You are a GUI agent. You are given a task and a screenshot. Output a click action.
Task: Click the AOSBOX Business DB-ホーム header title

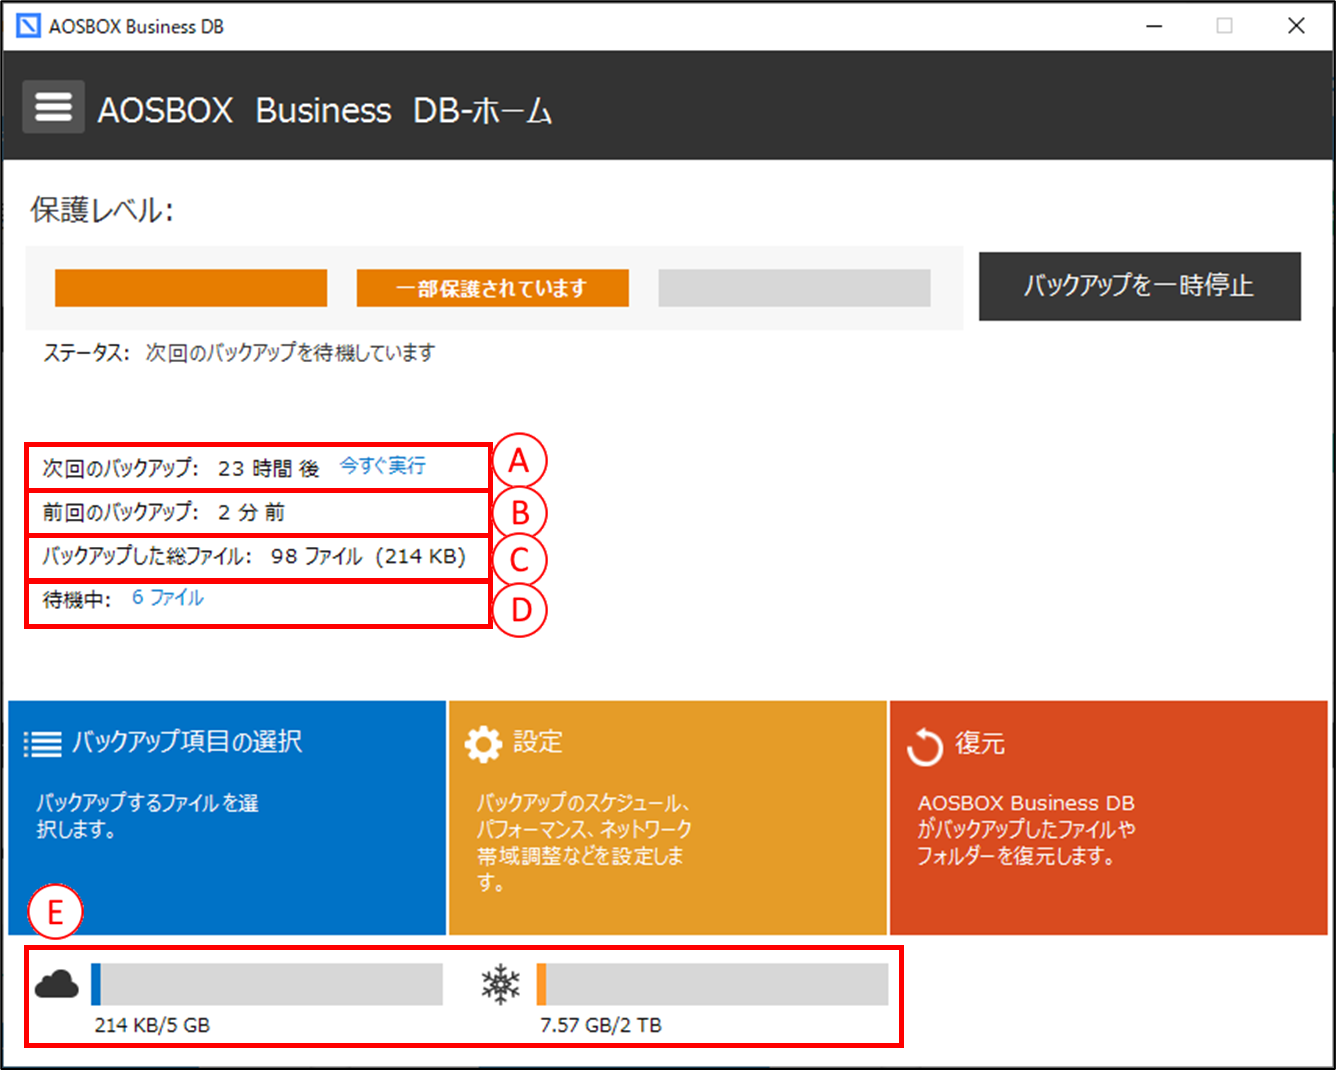click(x=324, y=110)
